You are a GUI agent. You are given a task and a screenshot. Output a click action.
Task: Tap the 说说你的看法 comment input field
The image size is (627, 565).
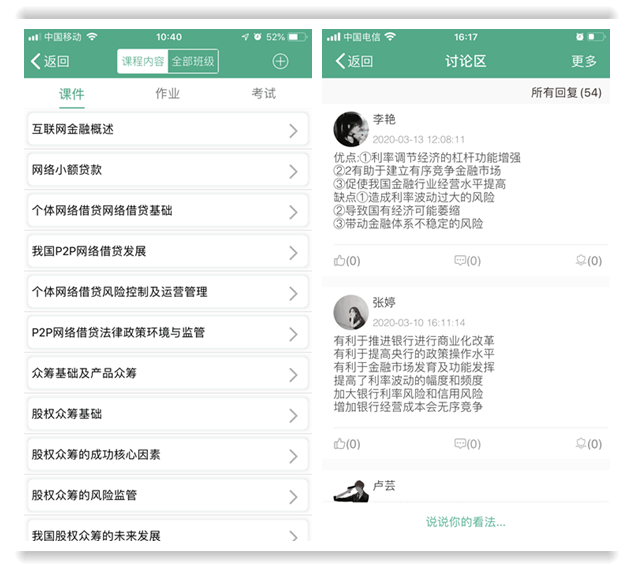[465, 521]
